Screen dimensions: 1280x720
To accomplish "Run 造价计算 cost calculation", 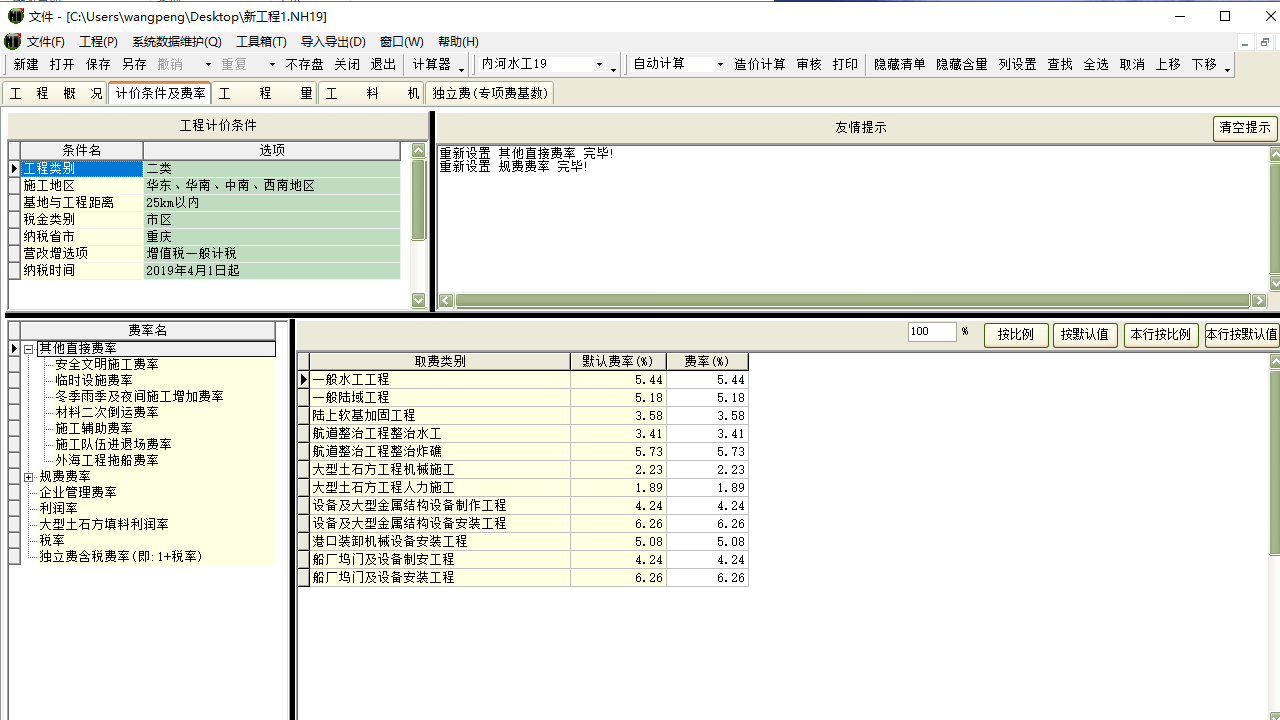I will point(759,65).
